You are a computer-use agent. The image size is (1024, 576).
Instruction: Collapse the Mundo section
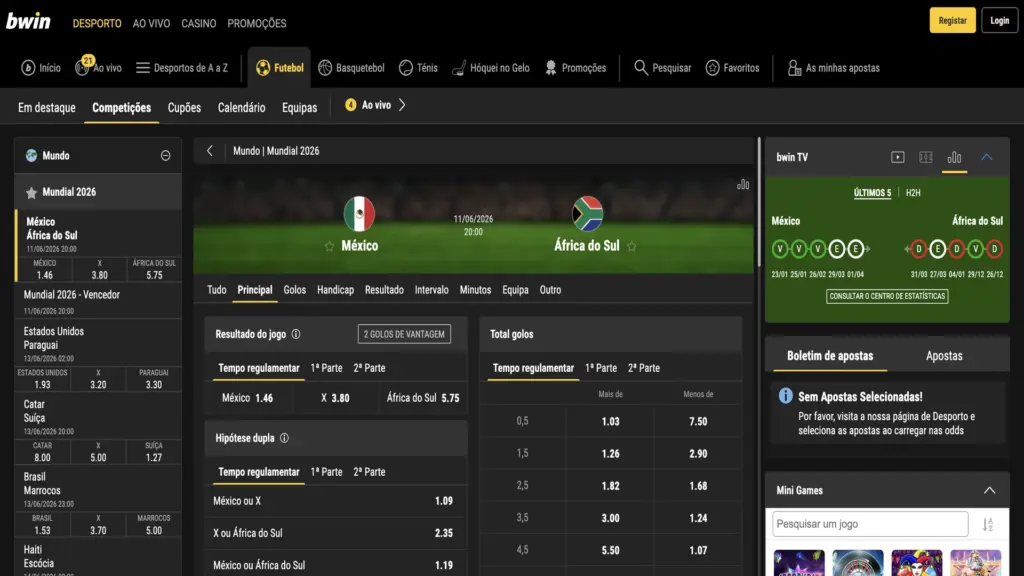pyautogui.click(x=165, y=155)
